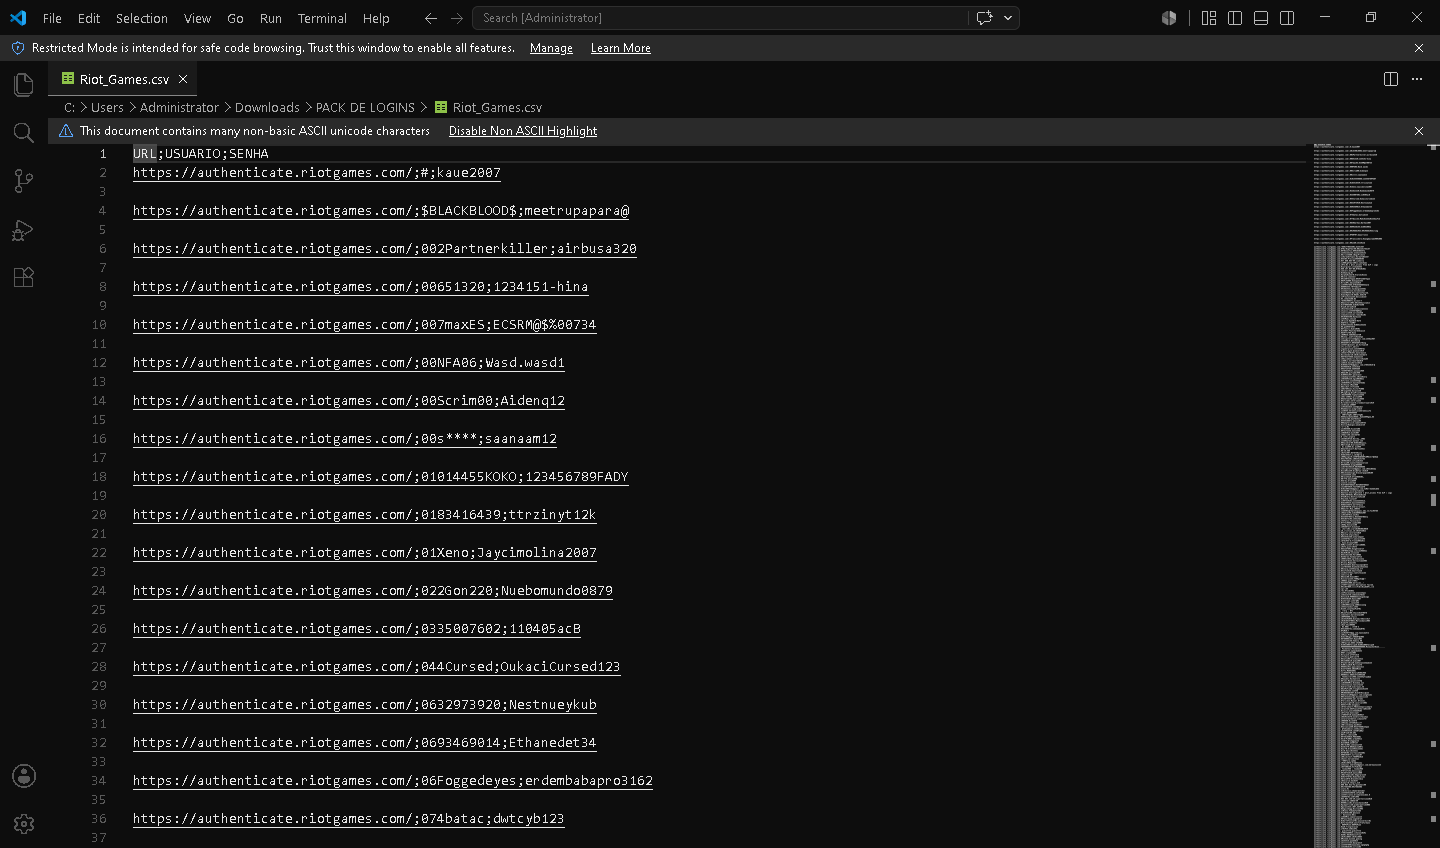Open the Run menu
The width and height of the screenshot is (1440, 848).
click(270, 18)
